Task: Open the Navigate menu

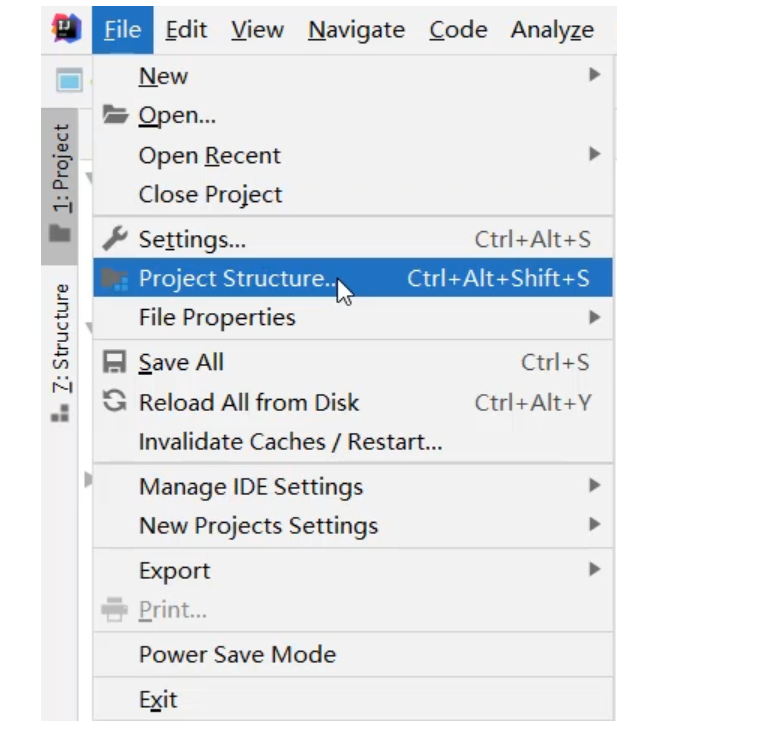Action: pyautogui.click(x=358, y=31)
